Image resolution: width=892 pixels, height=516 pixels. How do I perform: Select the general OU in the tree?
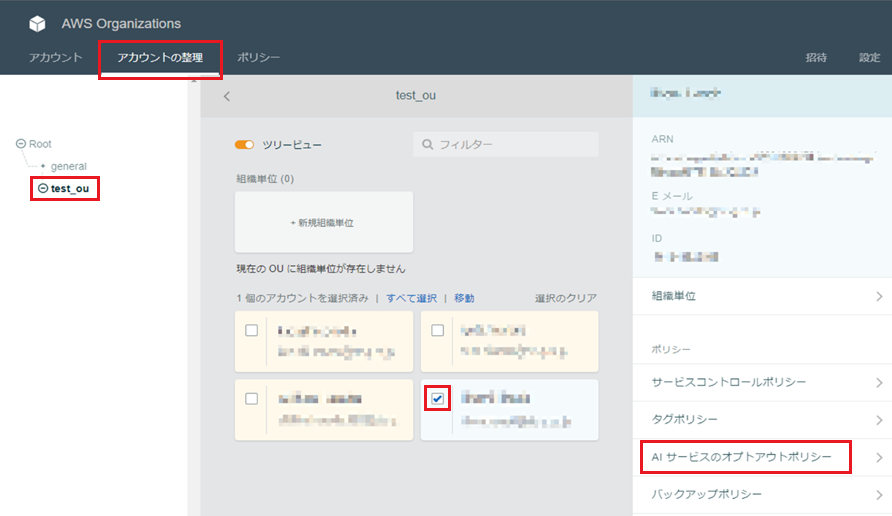pos(68,166)
